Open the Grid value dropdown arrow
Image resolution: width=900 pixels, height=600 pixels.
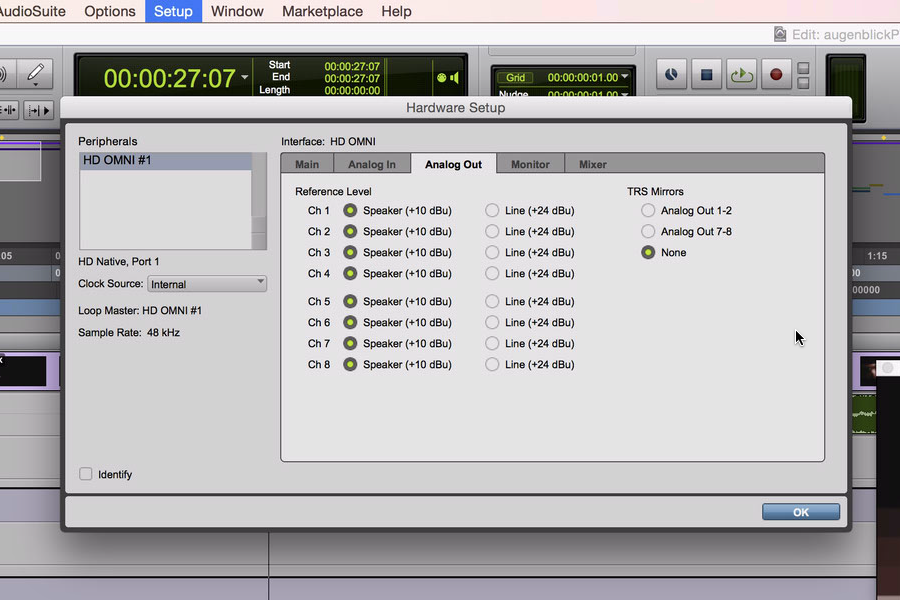click(625, 77)
